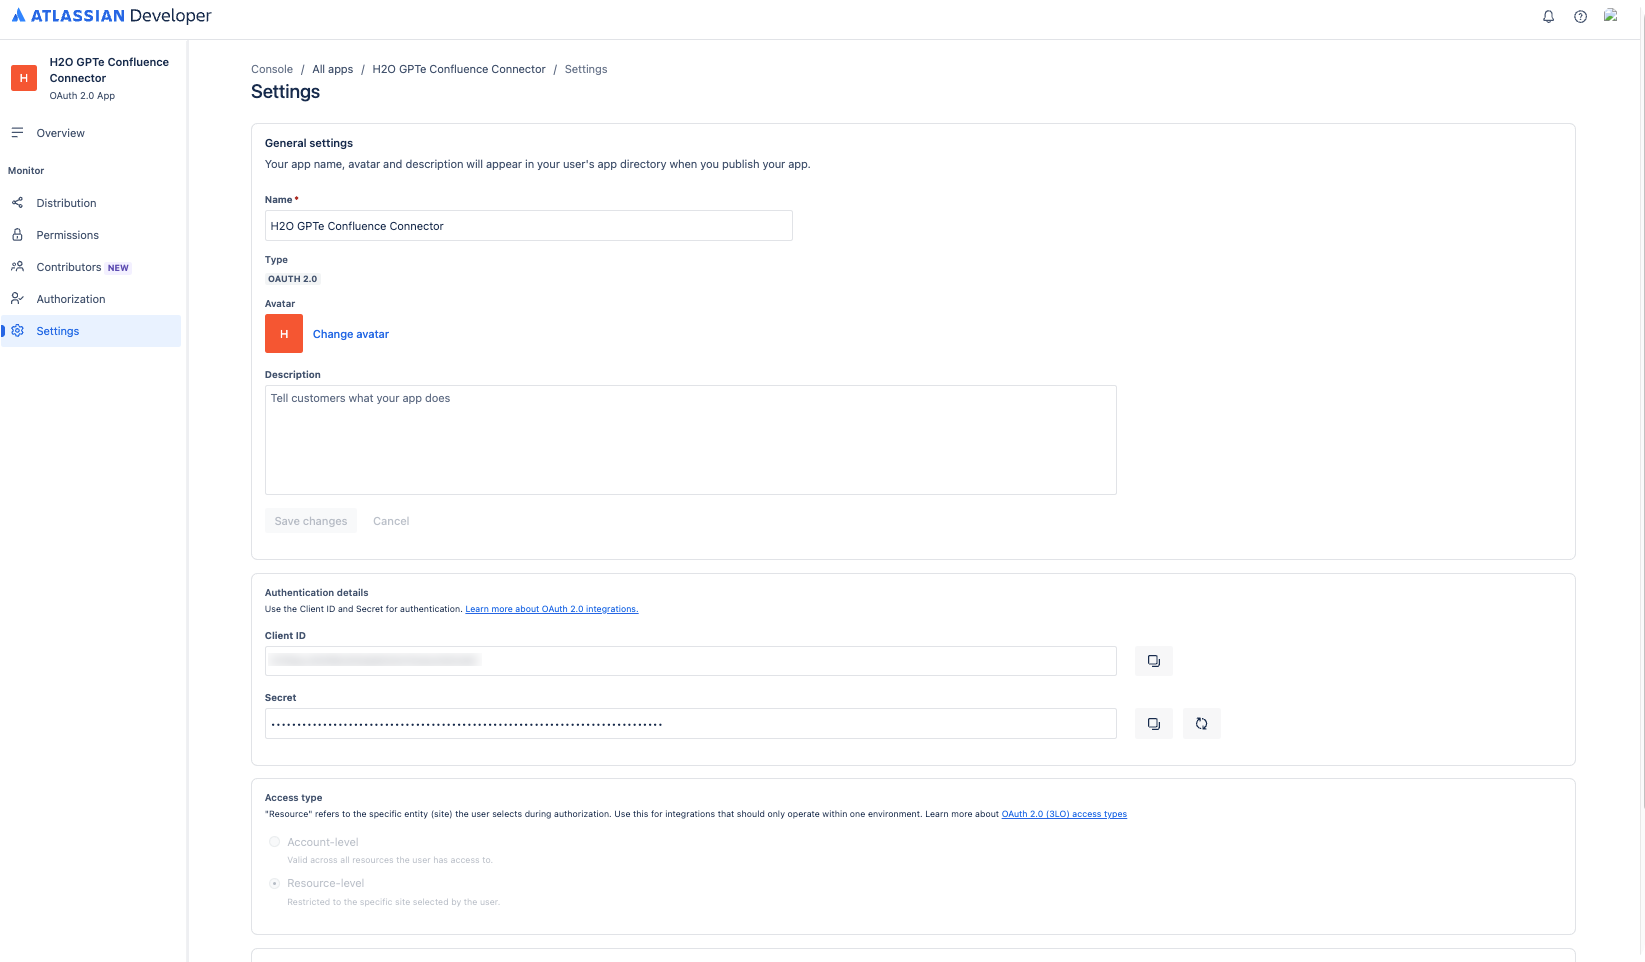Click the Distribution share icon
The image size is (1645, 962).
click(x=17, y=203)
